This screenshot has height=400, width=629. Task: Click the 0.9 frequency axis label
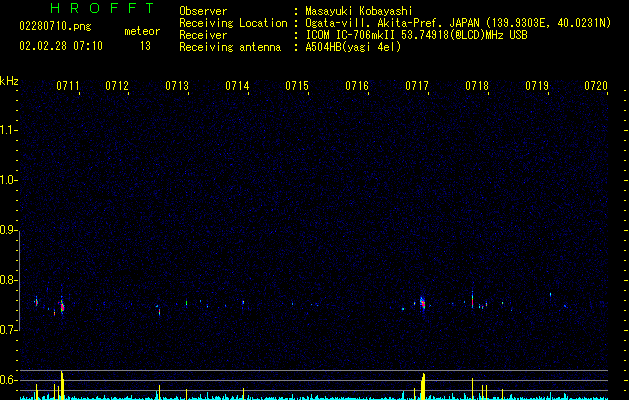9,230
